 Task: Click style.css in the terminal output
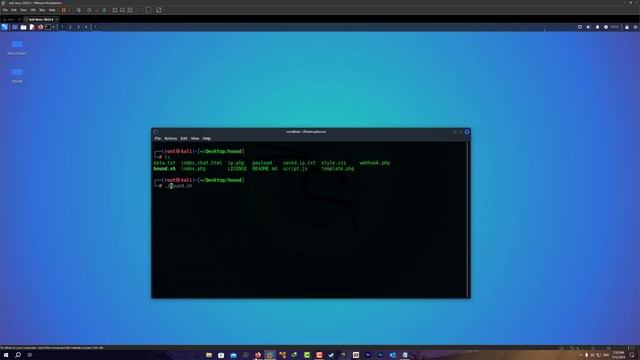(333, 163)
